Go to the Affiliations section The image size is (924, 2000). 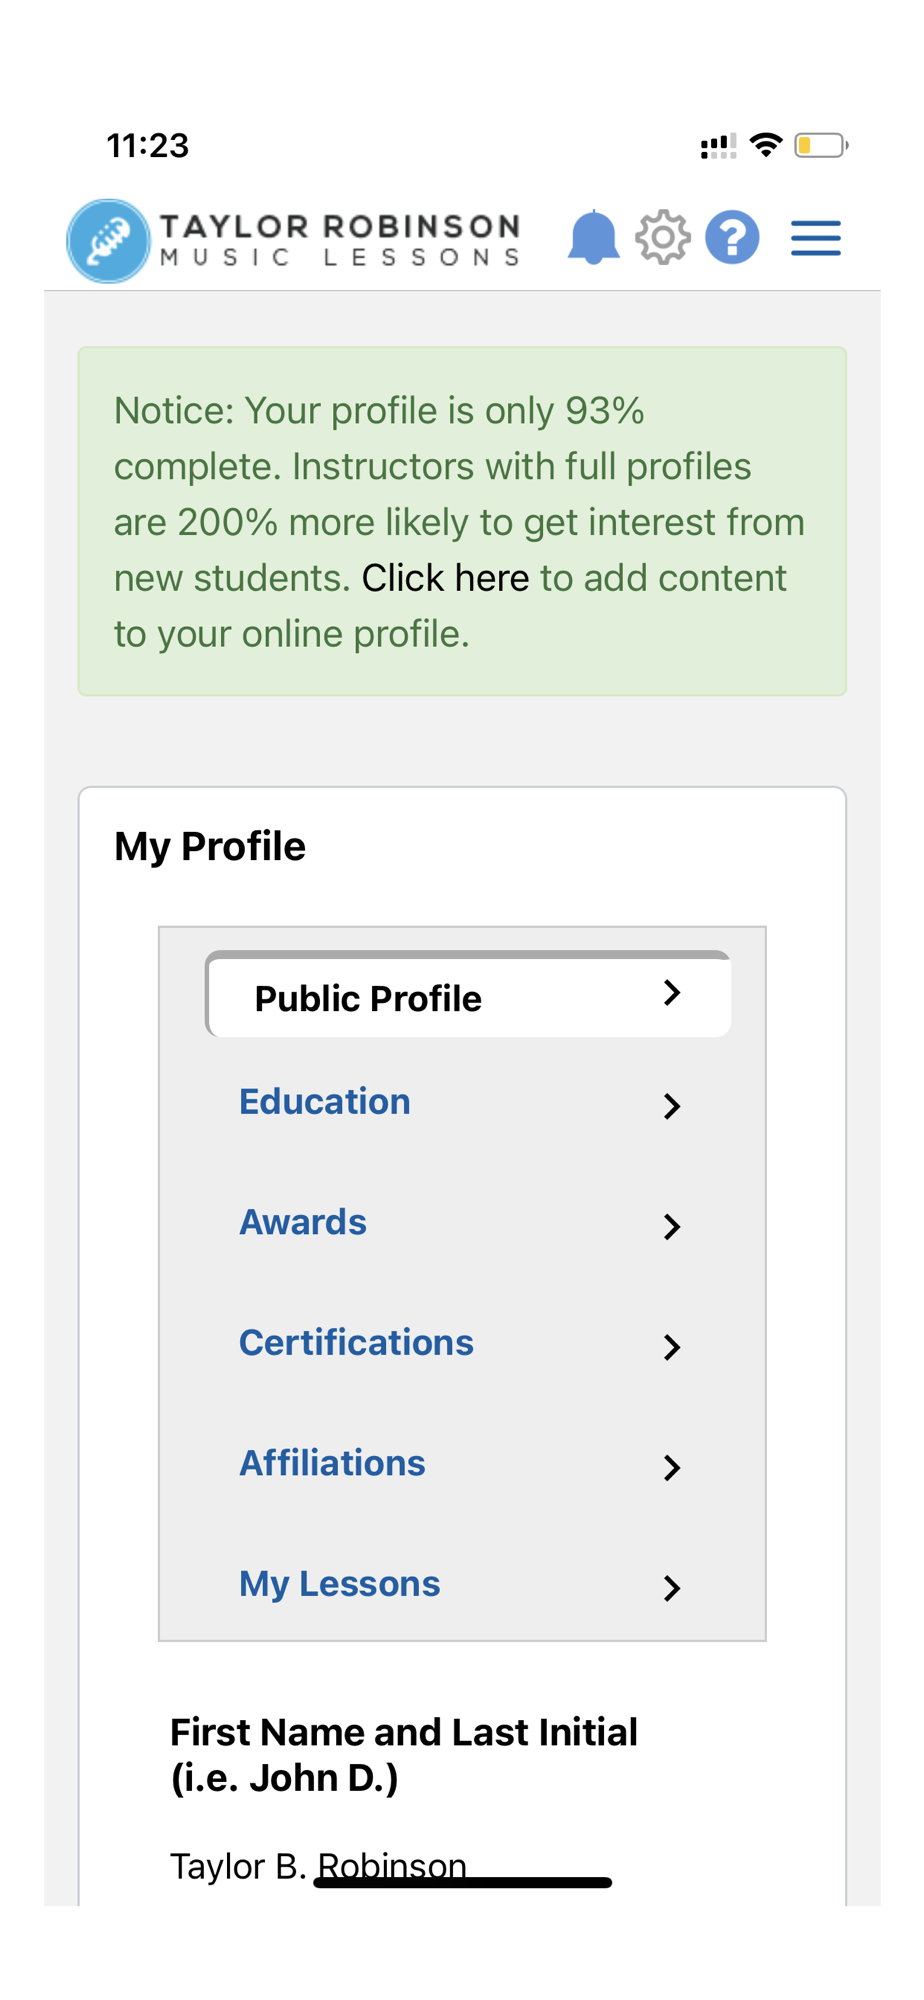332,1463
